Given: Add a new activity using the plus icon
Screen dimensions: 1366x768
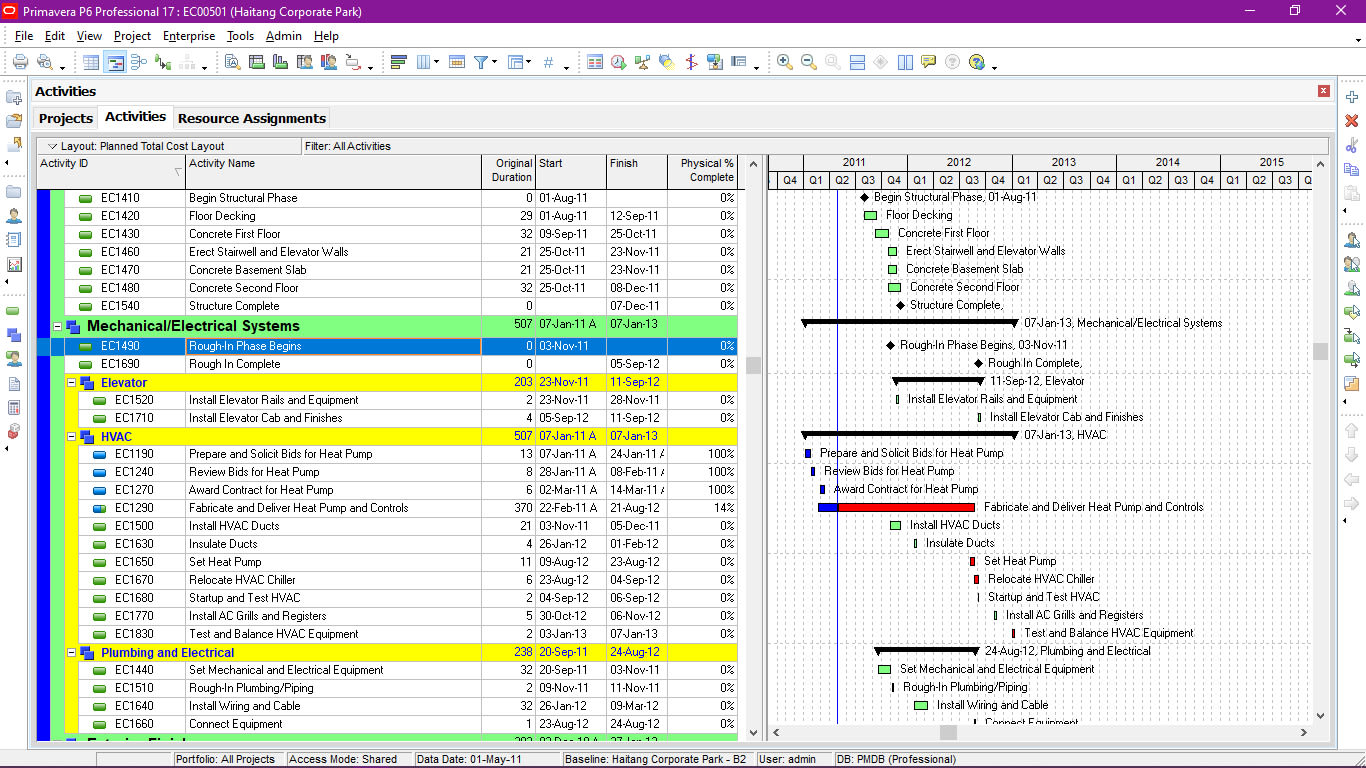Looking at the screenshot, I should pos(1352,97).
